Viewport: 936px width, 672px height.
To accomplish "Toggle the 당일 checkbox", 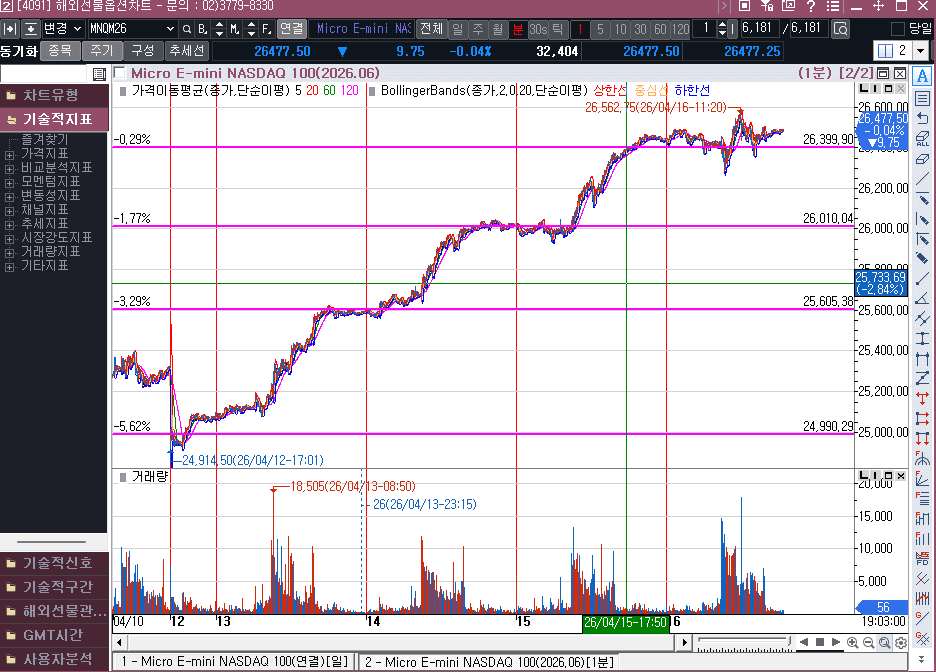I will 897,29.
